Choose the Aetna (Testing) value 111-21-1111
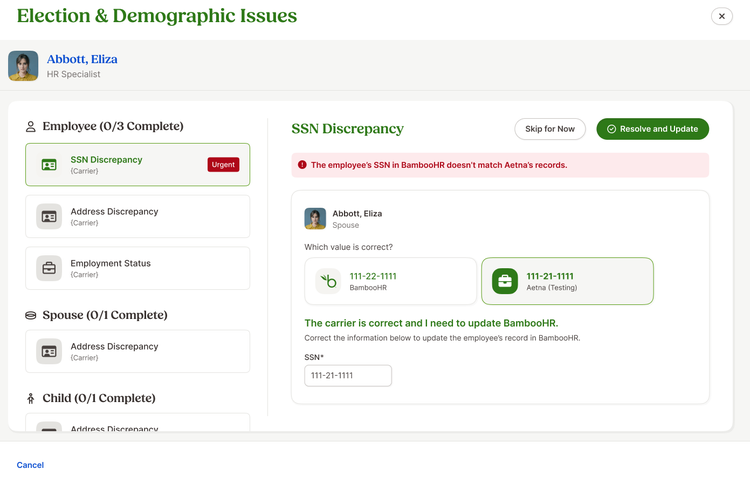This screenshot has height=483, width=750. [567, 281]
